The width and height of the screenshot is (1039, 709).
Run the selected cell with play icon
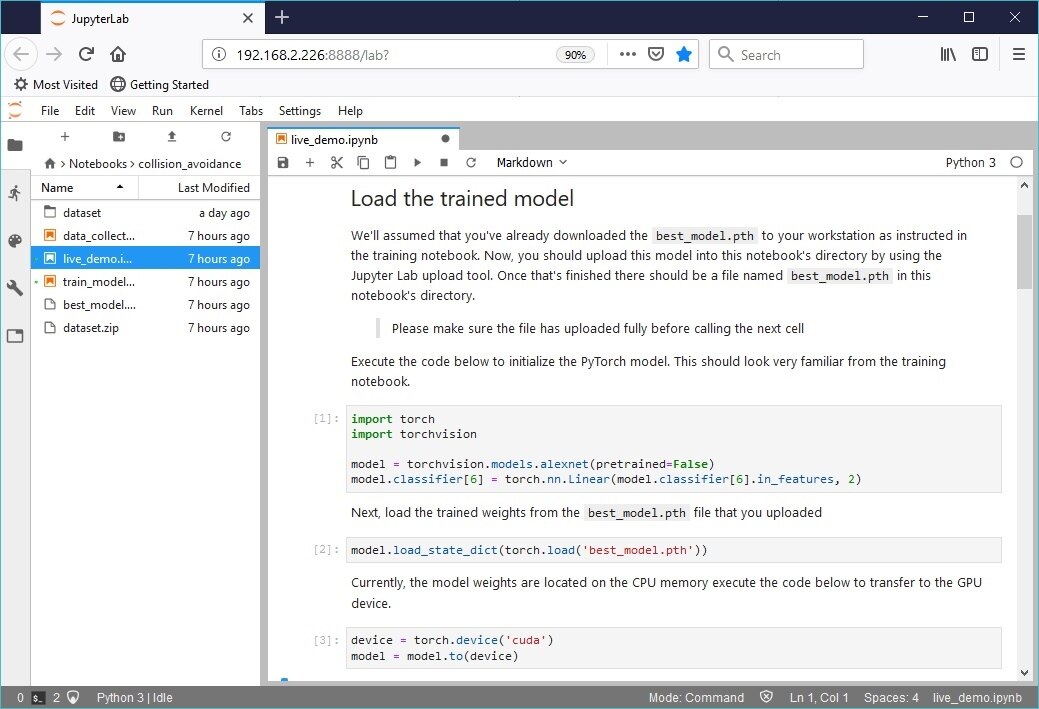click(x=417, y=162)
